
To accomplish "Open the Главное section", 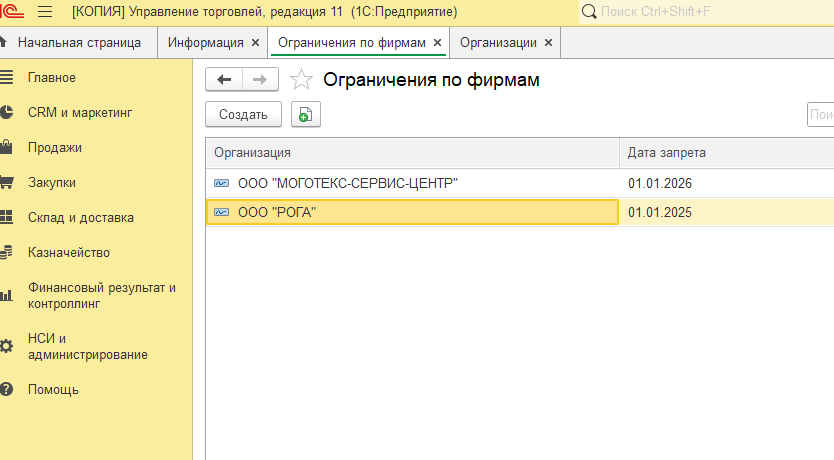I will point(52,78).
